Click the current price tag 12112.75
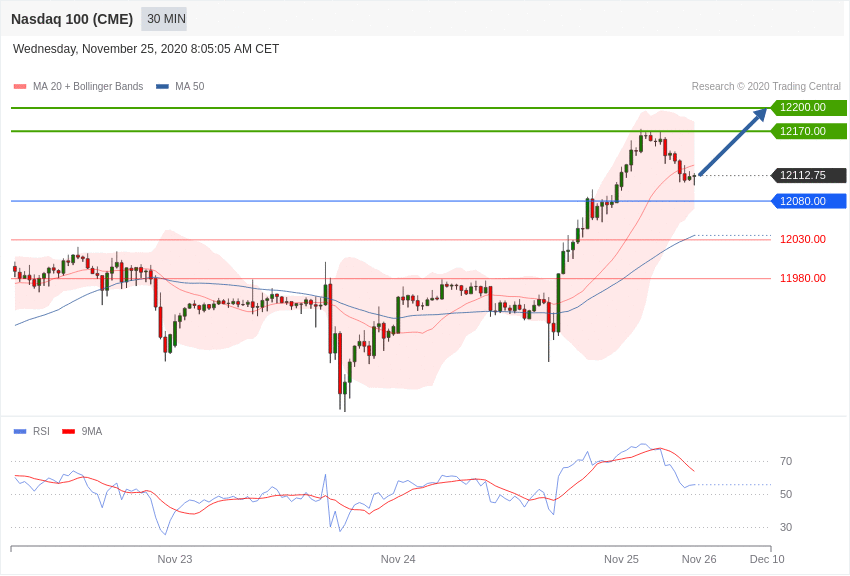The image size is (850, 576). [x=804, y=175]
